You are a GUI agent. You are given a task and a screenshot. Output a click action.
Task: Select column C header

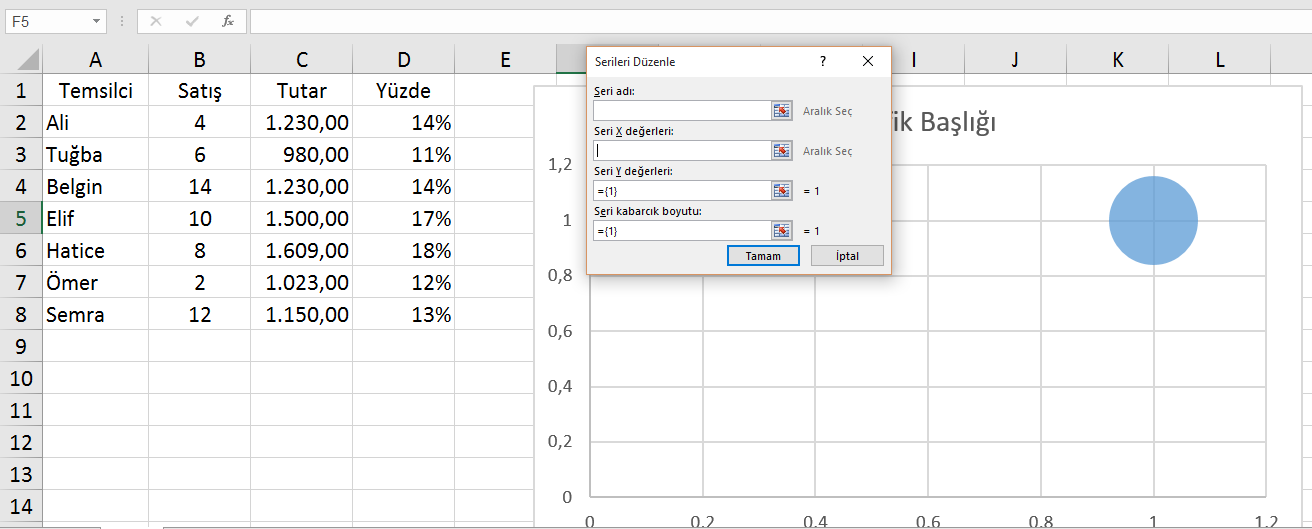coord(302,60)
